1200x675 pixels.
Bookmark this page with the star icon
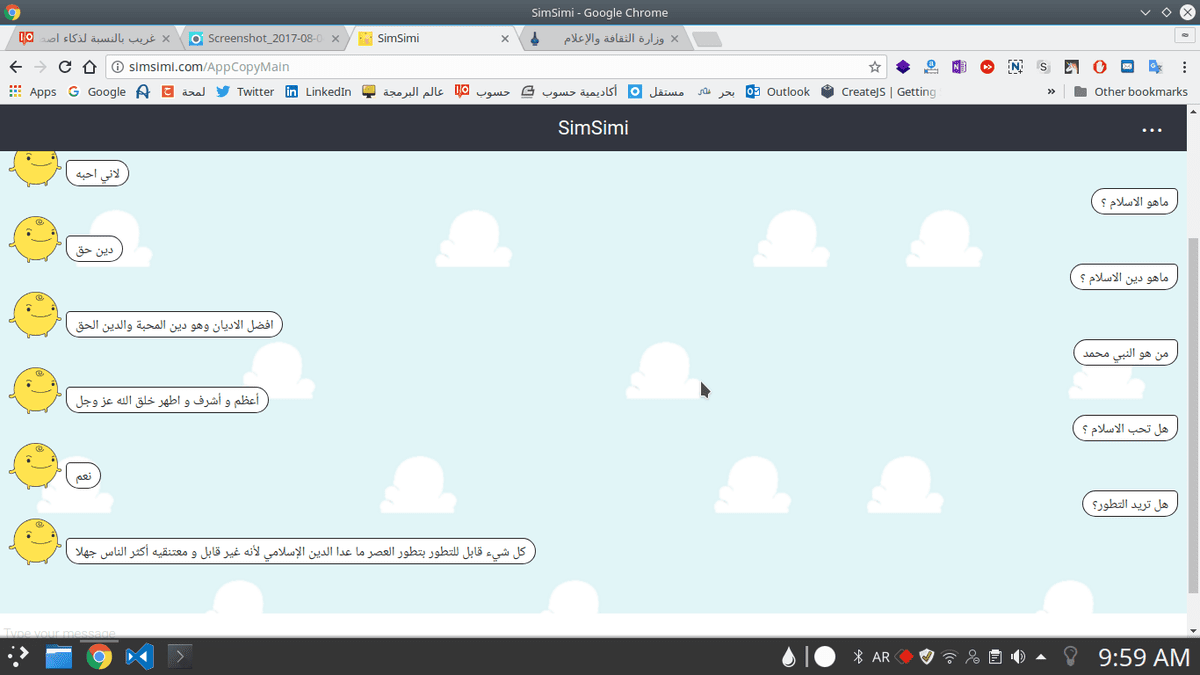pyautogui.click(x=875, y=67)
